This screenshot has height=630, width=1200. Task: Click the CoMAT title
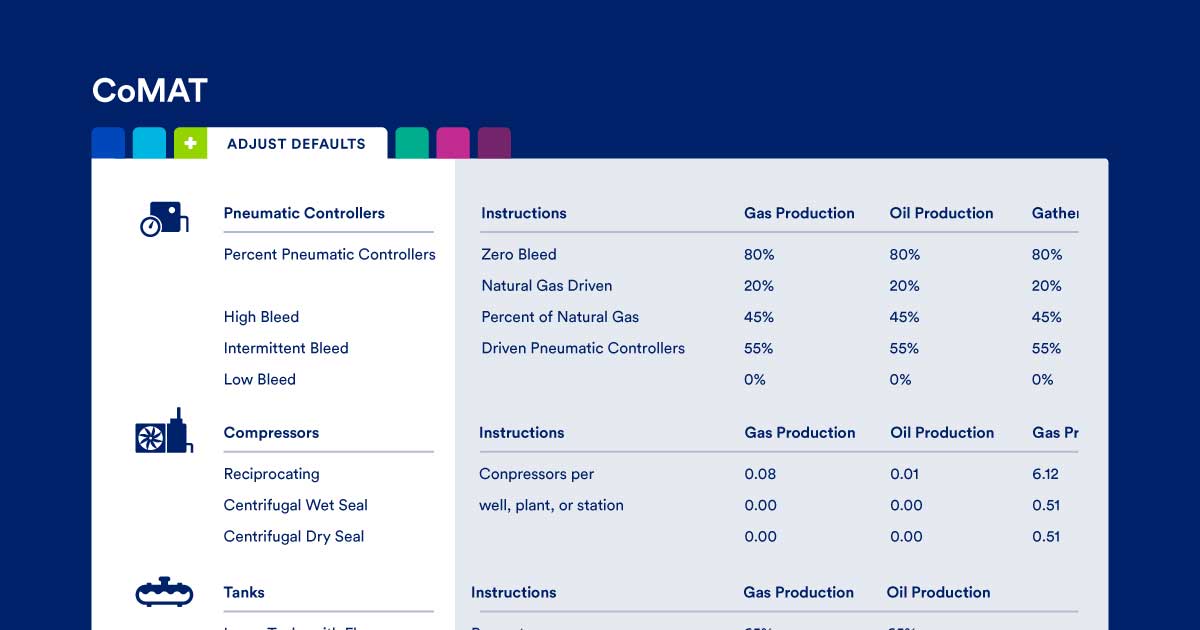point(149,91)
